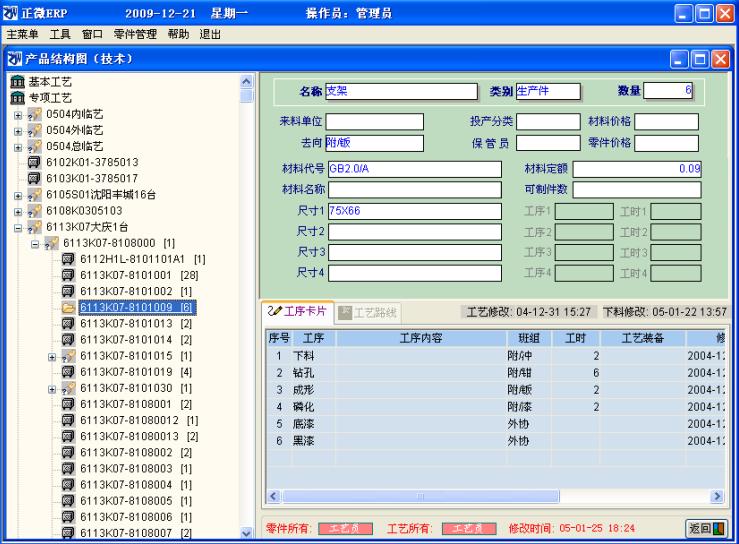Click the part icon for 6113K07-8101013
The height and width of the screenshot is (544, 739).
coord(68,324)
